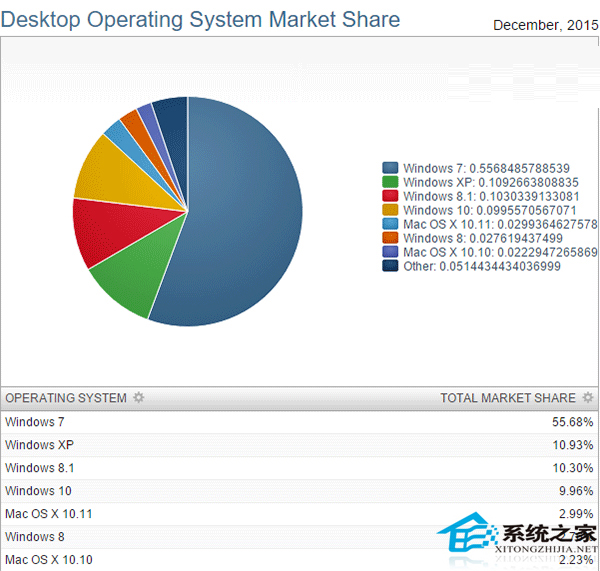This screenshot has height=571, width=600.
Task: Click the 9.96% market share value
Action: [x=576, y=491]
